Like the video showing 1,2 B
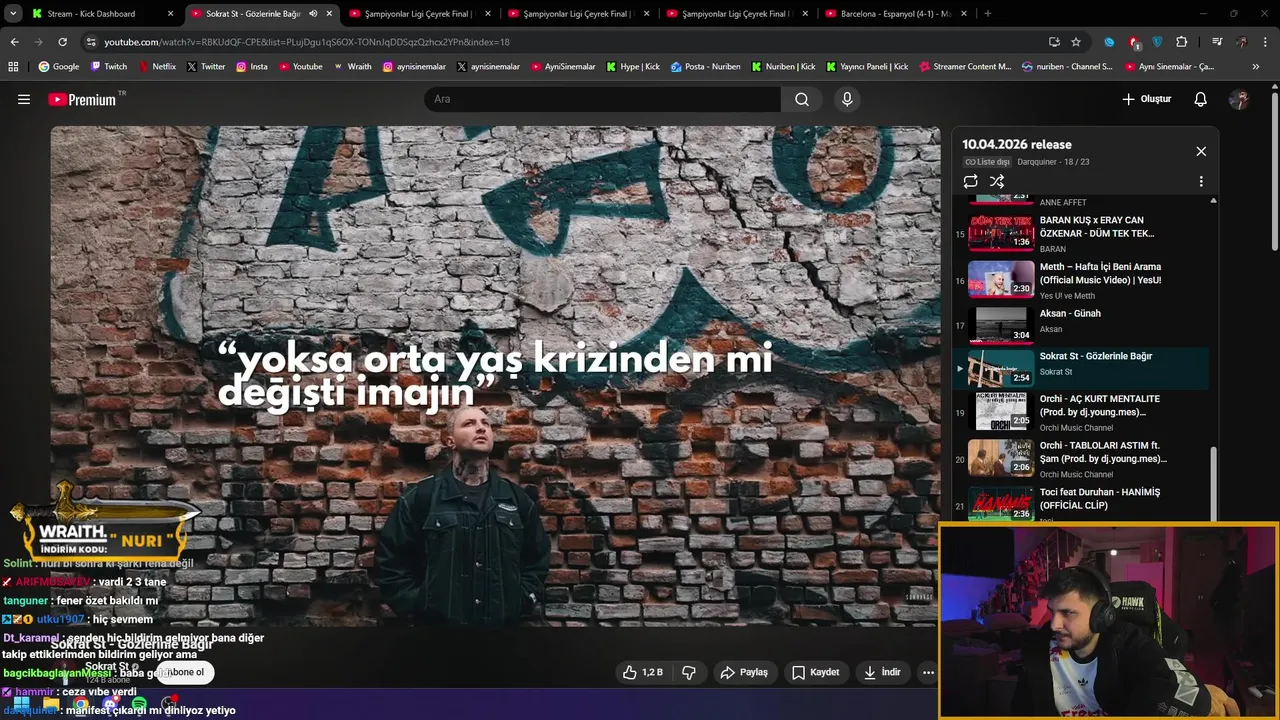 tap(642, 672)
